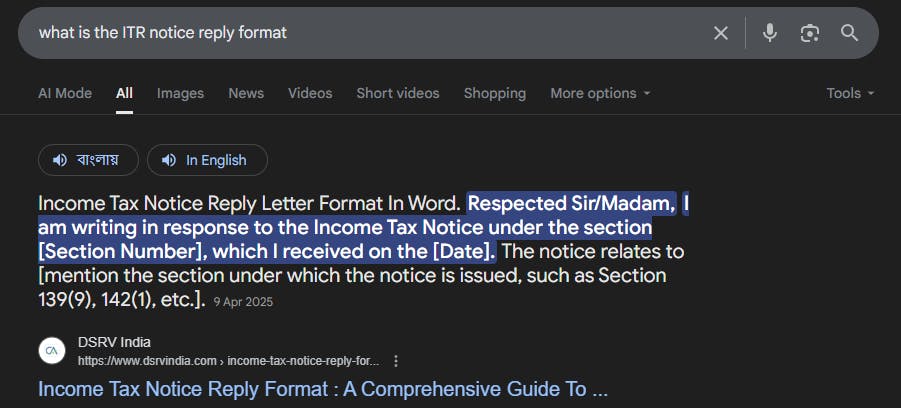Switch to AI Mode tab
This screenshot has height=408, width=901.
65,93
